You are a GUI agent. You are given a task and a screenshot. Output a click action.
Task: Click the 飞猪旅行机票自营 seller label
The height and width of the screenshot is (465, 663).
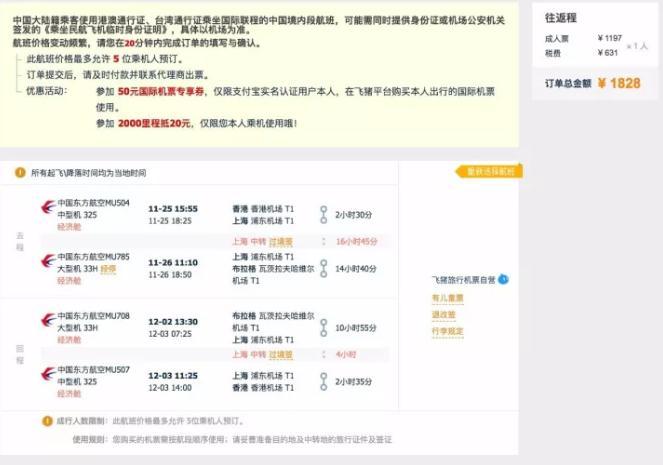pos(463,279)
